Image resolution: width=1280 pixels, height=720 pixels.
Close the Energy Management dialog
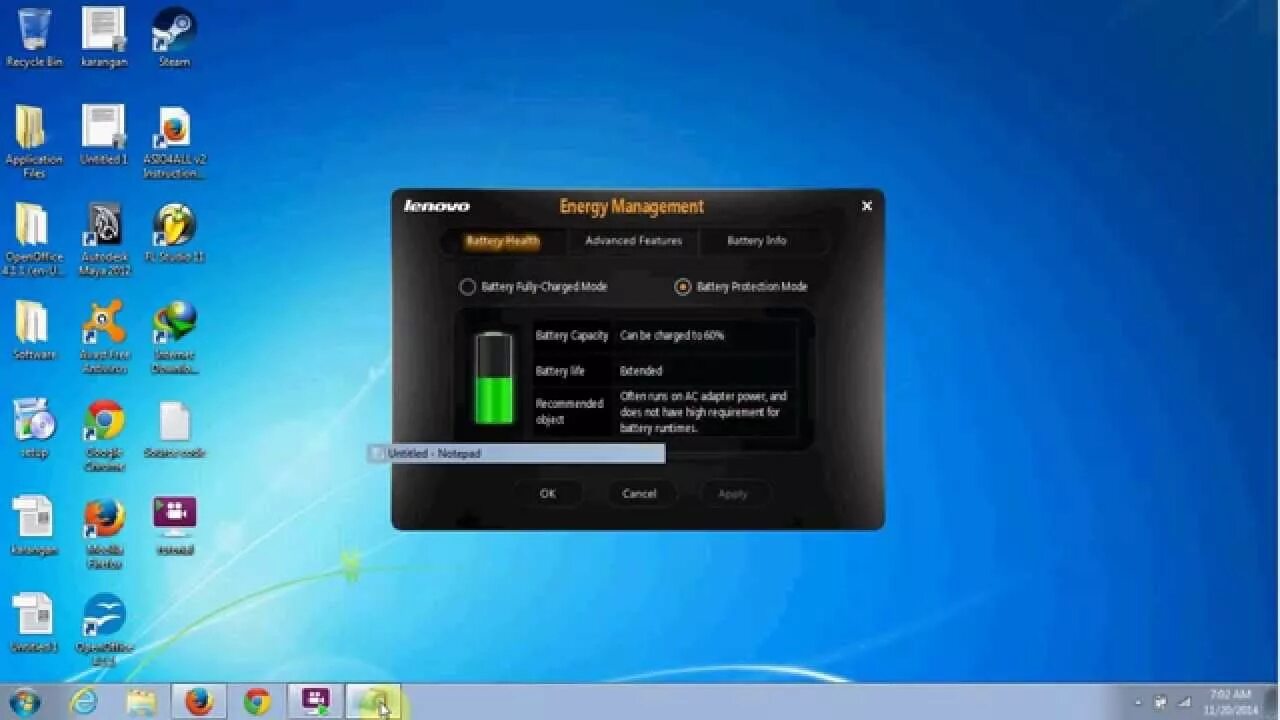pyautogui.click(x=866, y=206)
